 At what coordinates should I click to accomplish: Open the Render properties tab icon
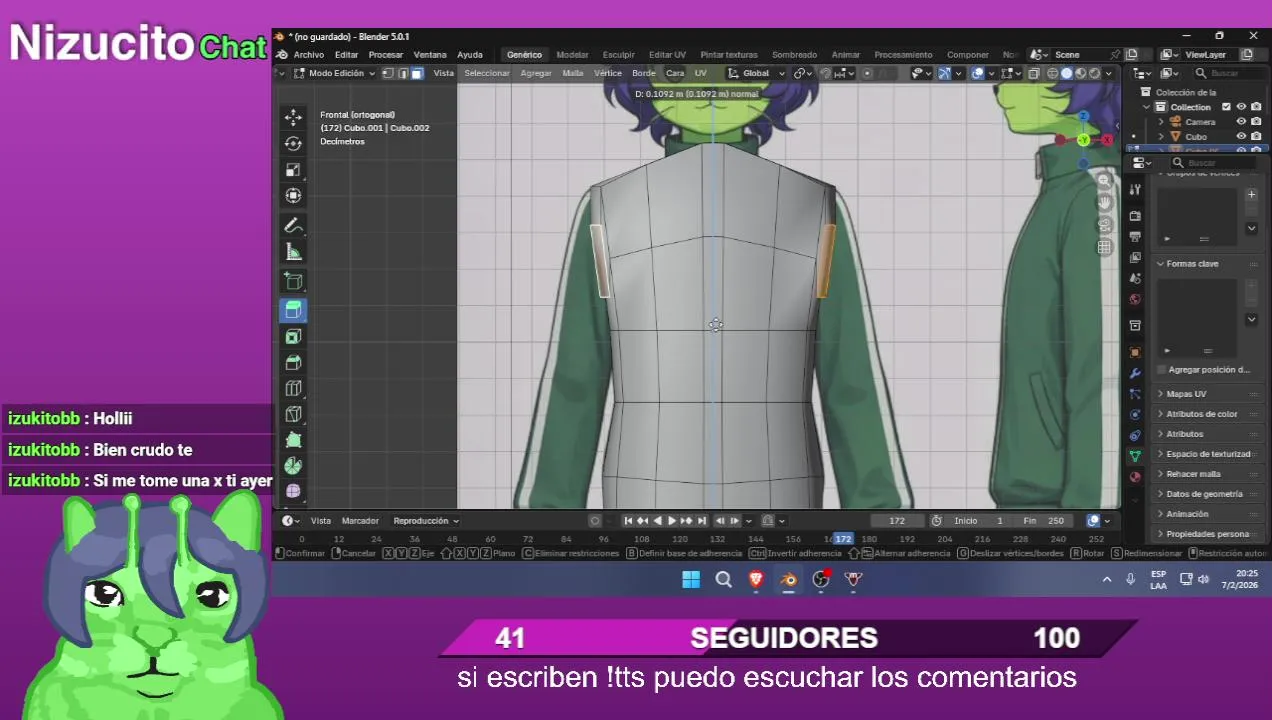click(1135, 216)
